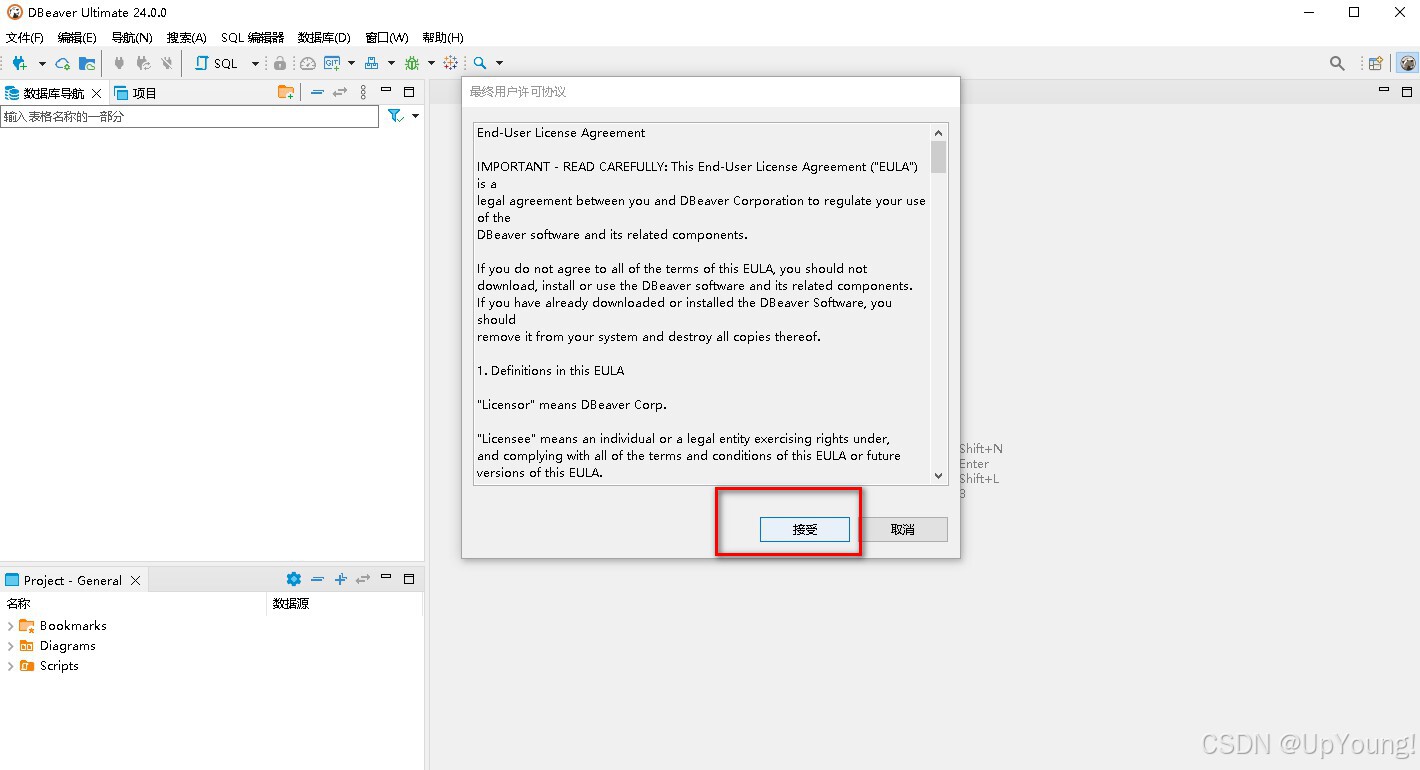This screenshot has width=1420, height=770.
Task: Expand the SQL button dropdown arrow
Action: (x=255, y=63)
